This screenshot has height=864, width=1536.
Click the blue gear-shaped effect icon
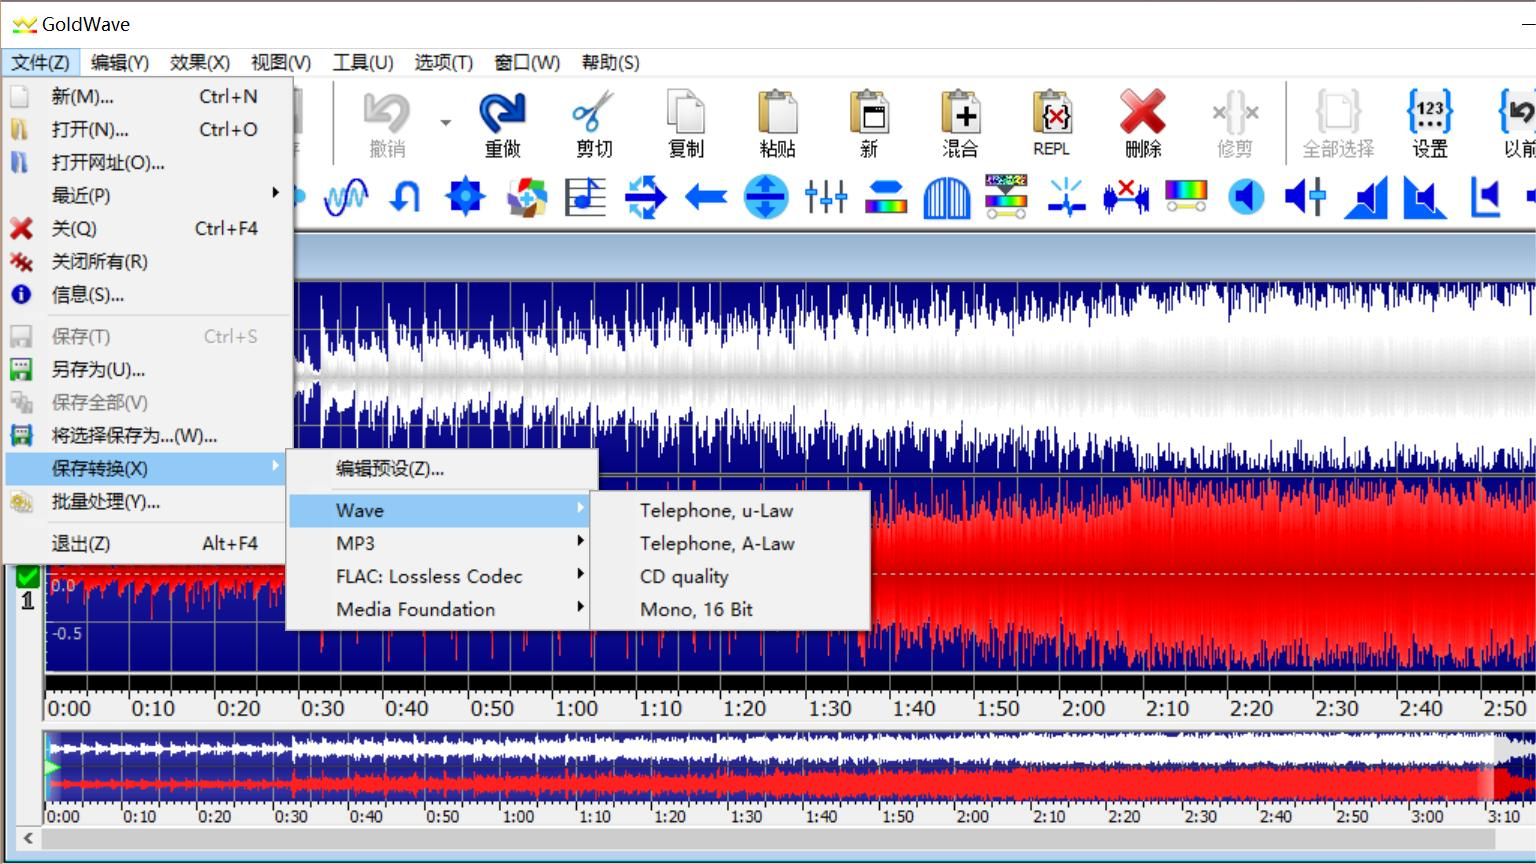coord(465,197)
